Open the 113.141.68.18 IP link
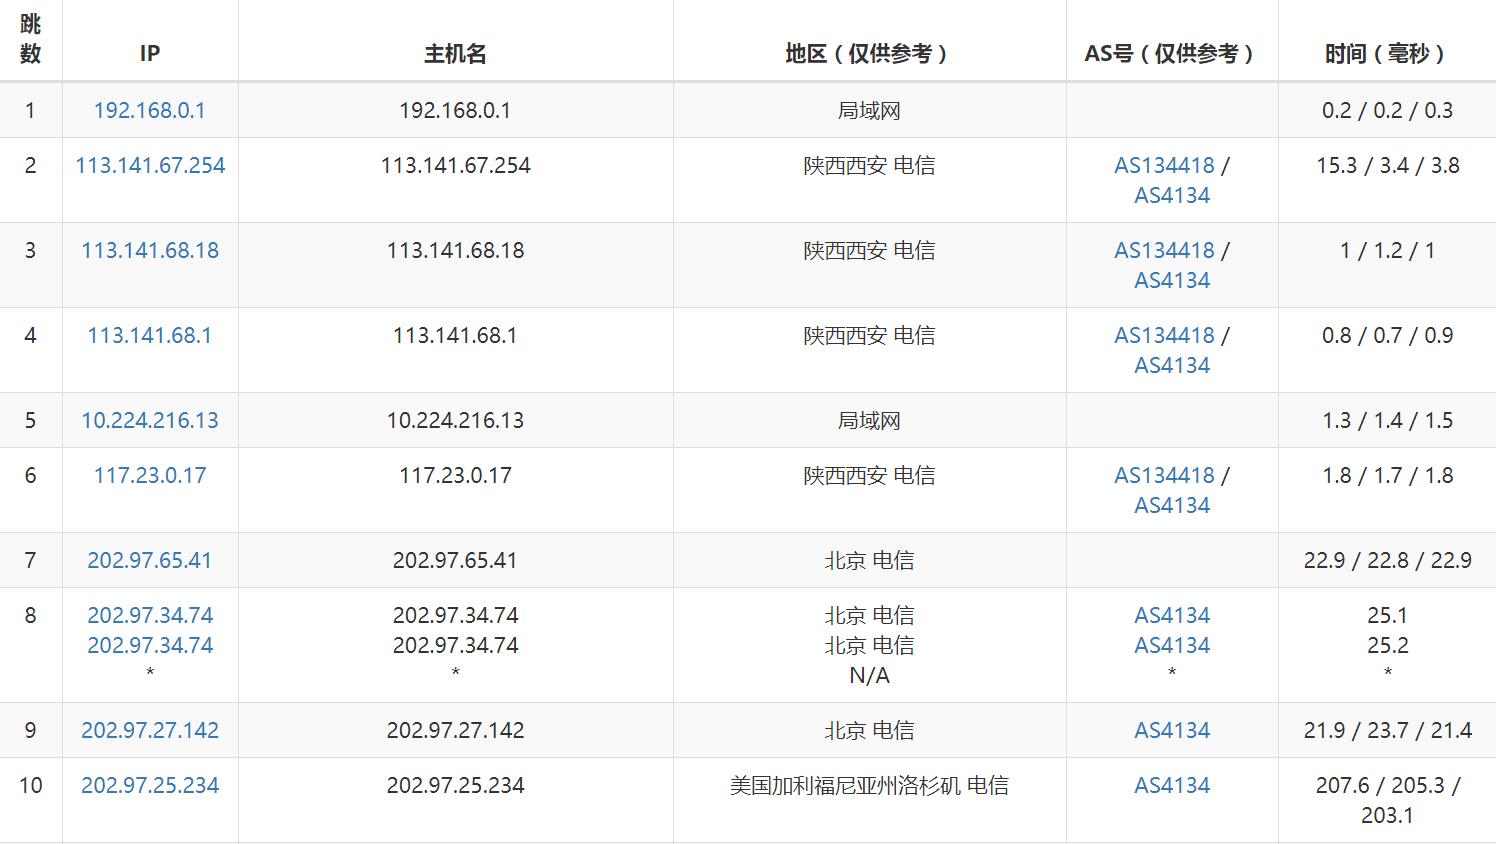 tap(150, 250)
